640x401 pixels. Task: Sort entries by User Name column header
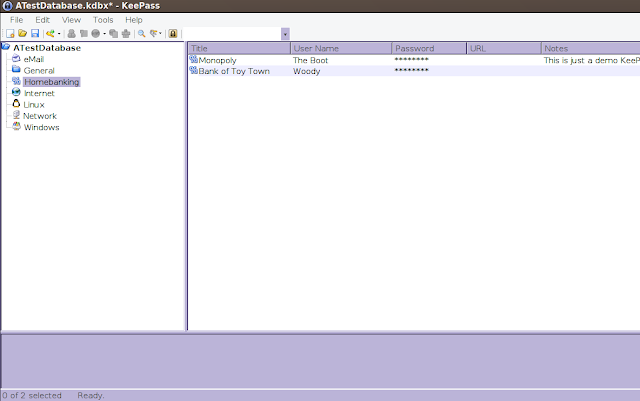click(341, 48)
